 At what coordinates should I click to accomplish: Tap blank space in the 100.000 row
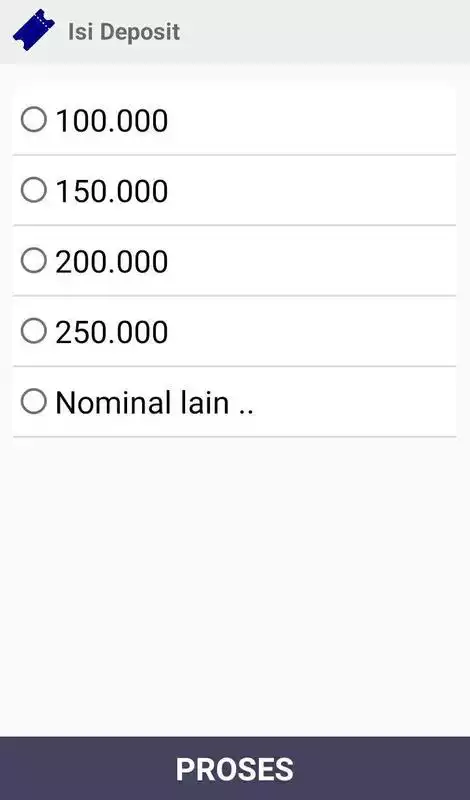[x=311, y=120]
